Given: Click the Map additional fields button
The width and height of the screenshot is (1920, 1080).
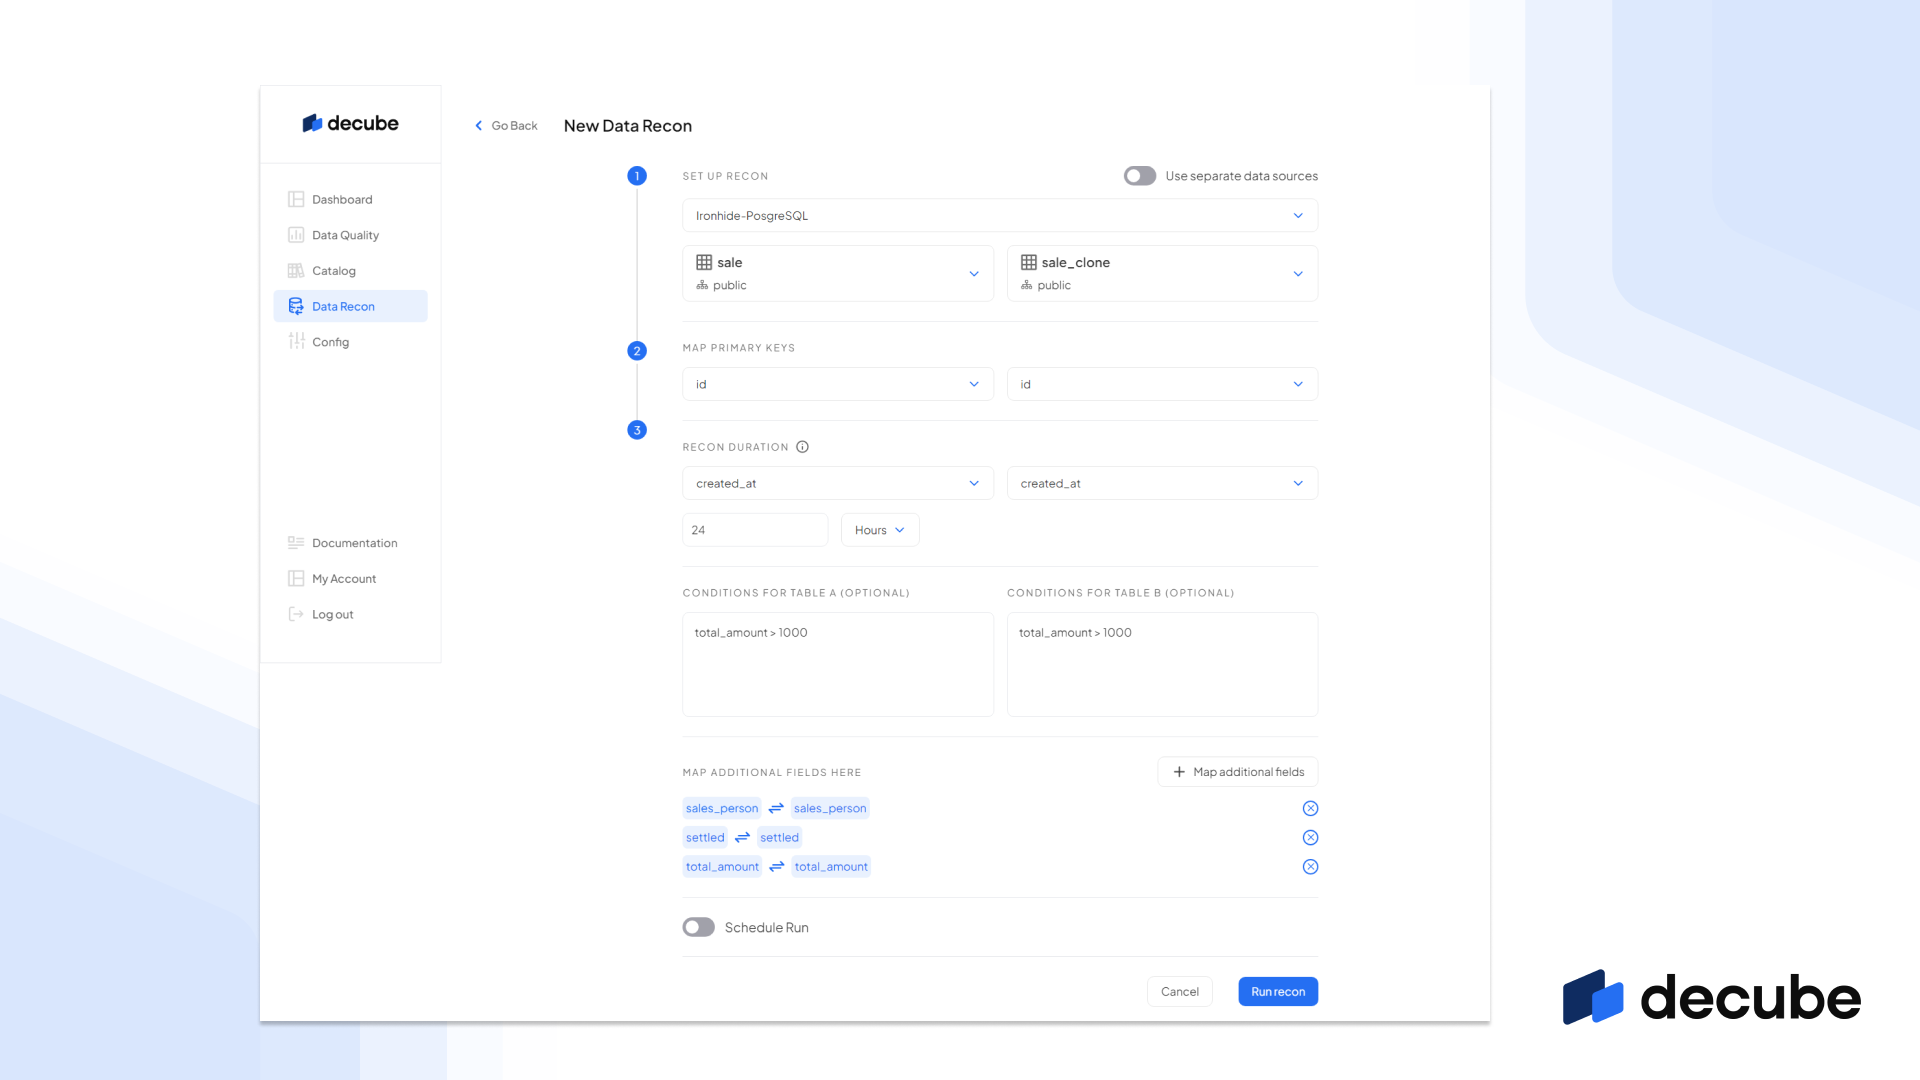Looking at the screenshot, I should point(1237,772).
